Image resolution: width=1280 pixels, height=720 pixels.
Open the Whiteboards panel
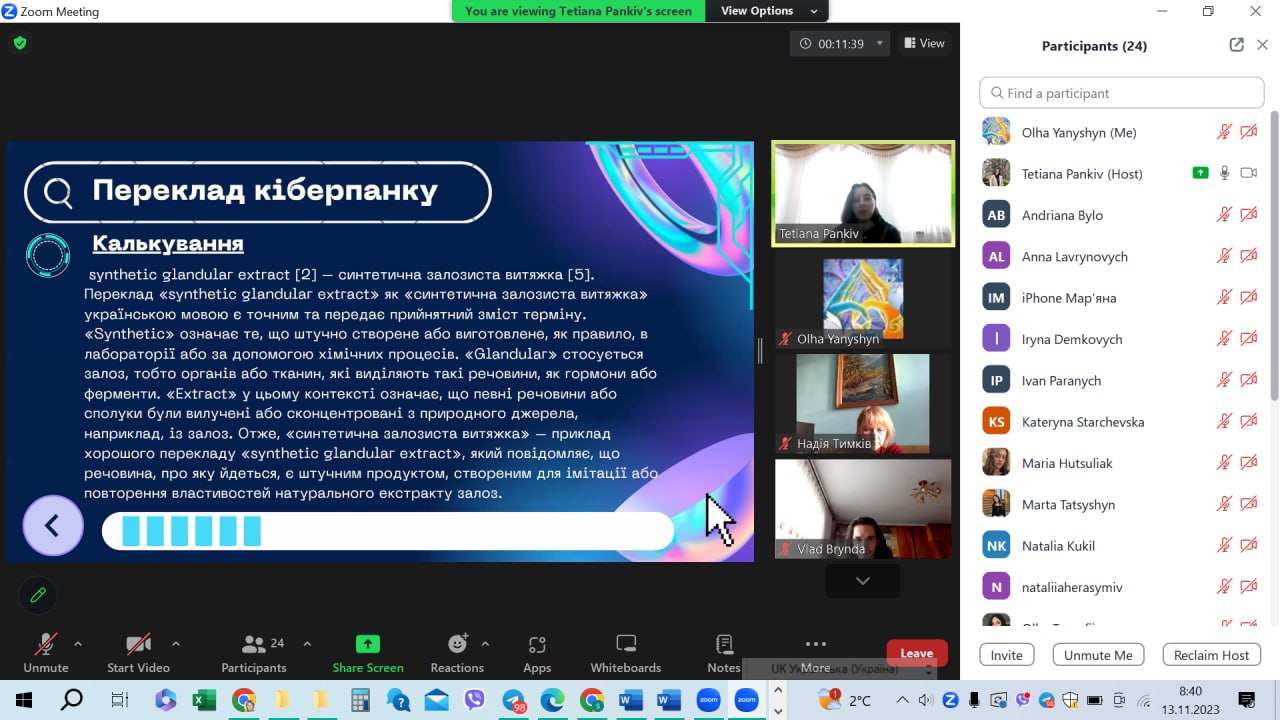click(625, 653)
